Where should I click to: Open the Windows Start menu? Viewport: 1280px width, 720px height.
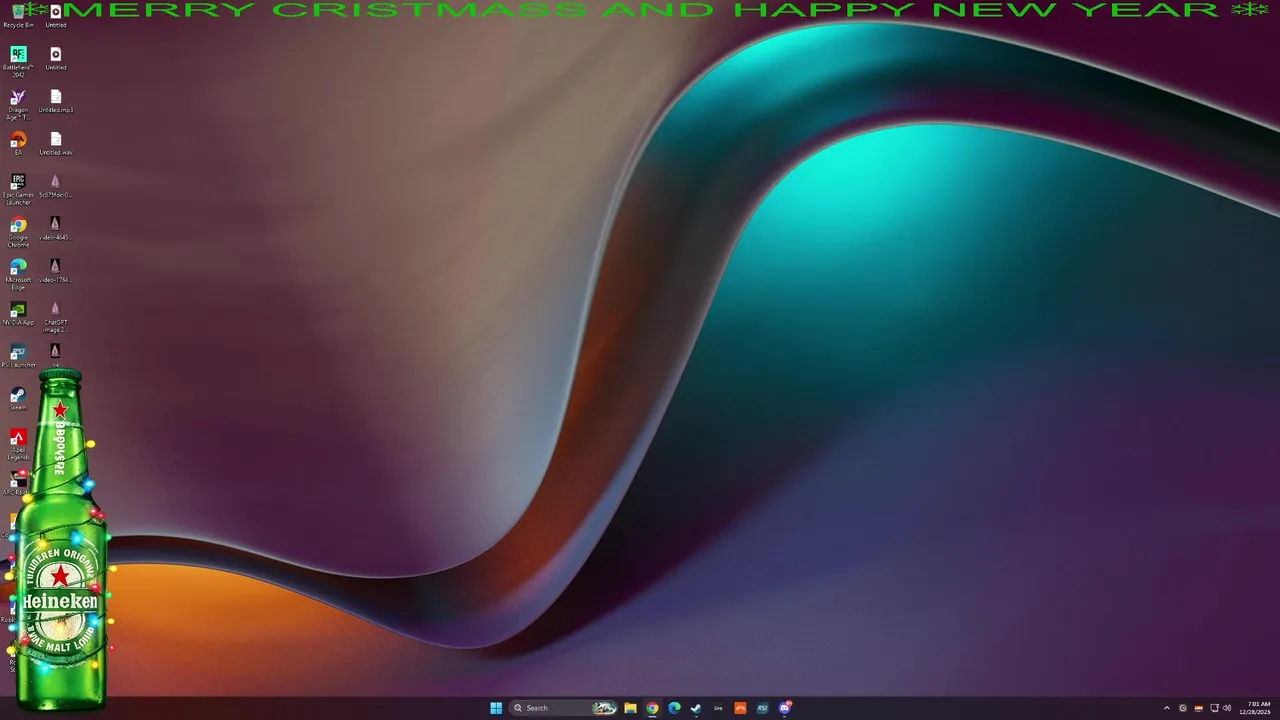[496, 708]
